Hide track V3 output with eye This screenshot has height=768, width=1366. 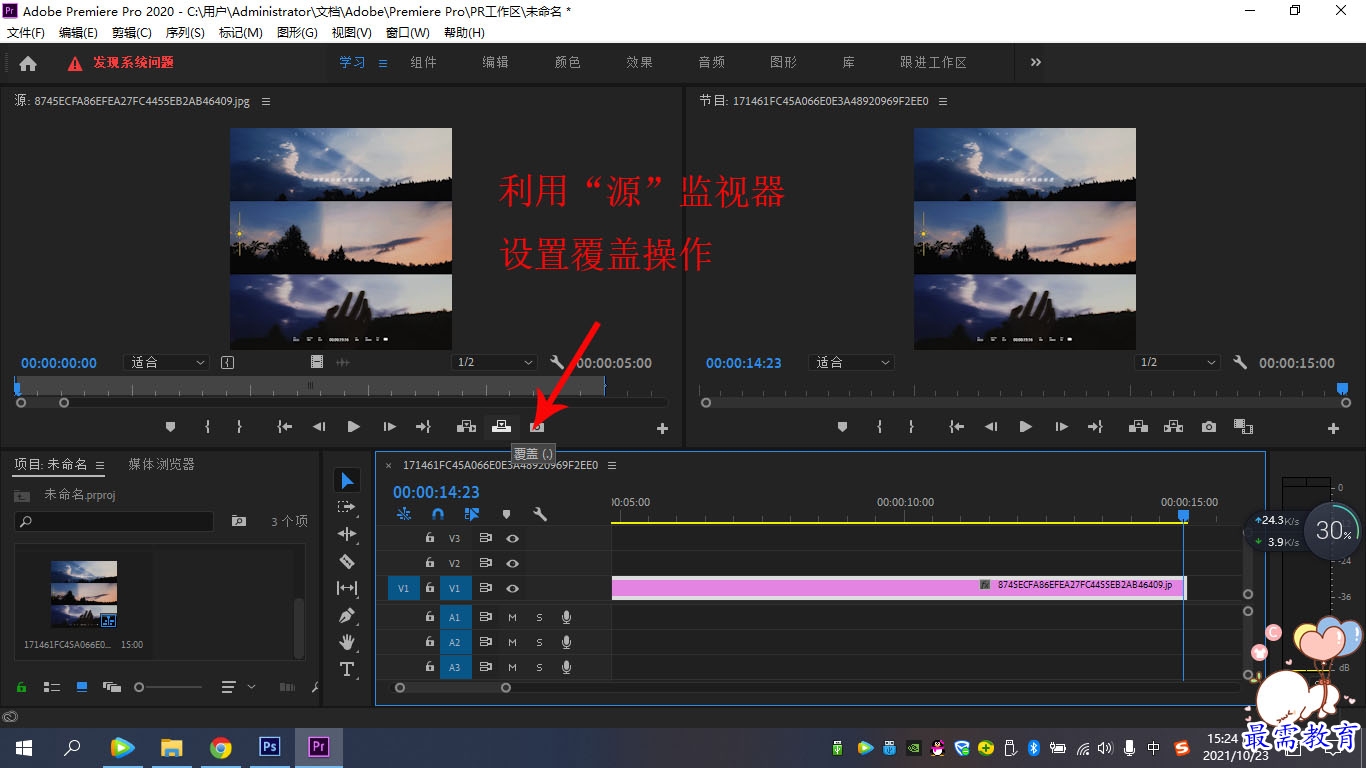coord(512,538)
